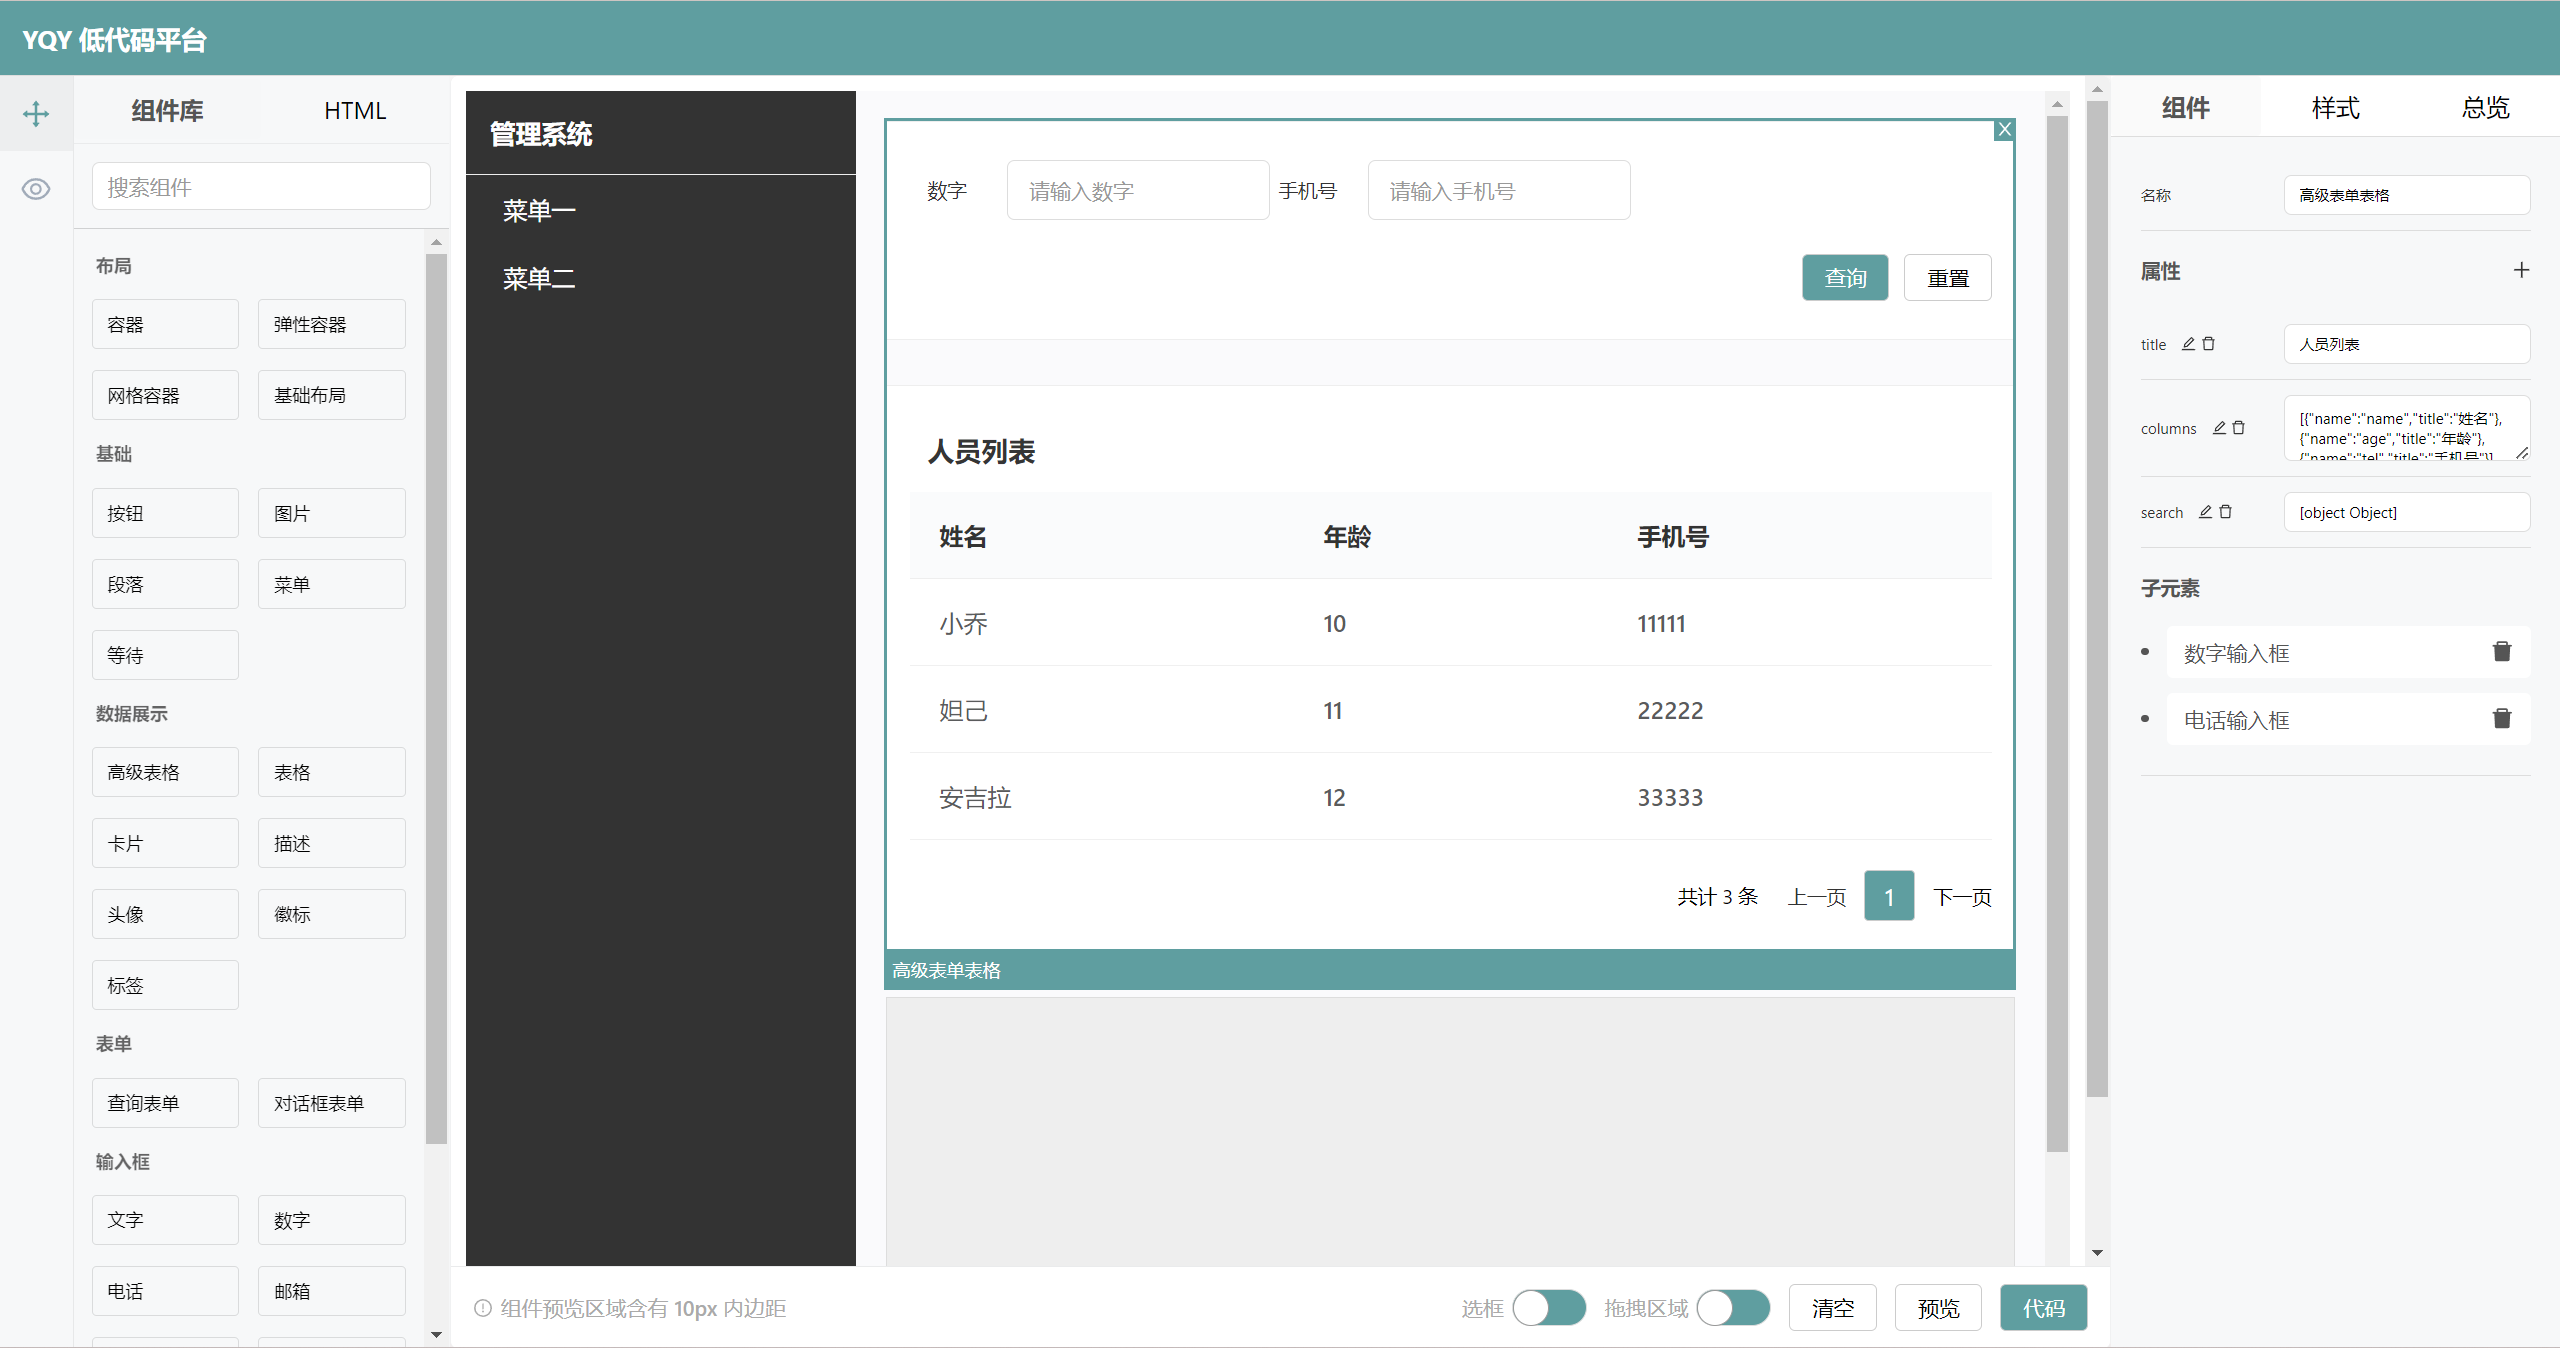This screenshot has width=2560, height=1348.
Task: Open the 组件 tab in right panel
Action: click(x=2185, y=108)
